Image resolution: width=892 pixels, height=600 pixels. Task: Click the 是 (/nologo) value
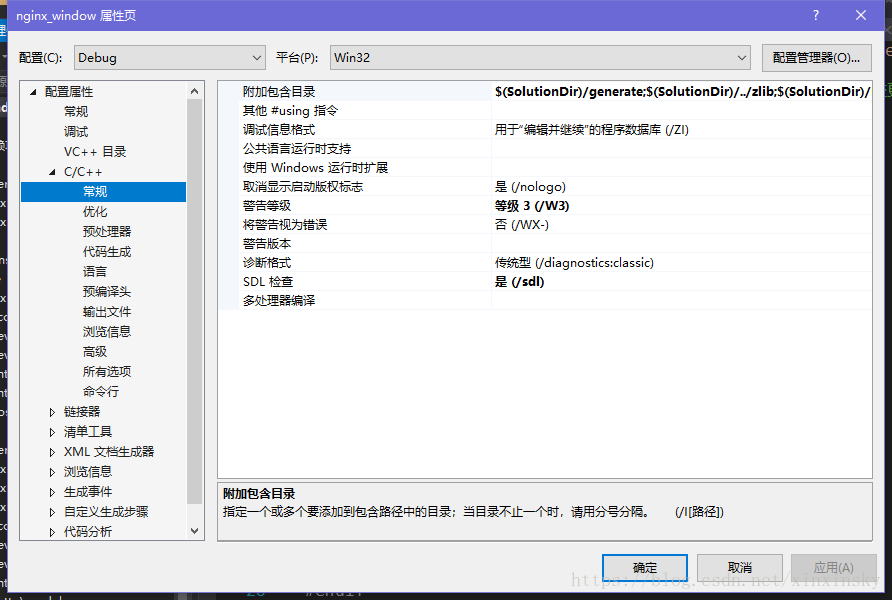pyautogui.click(x=530, y=187)
